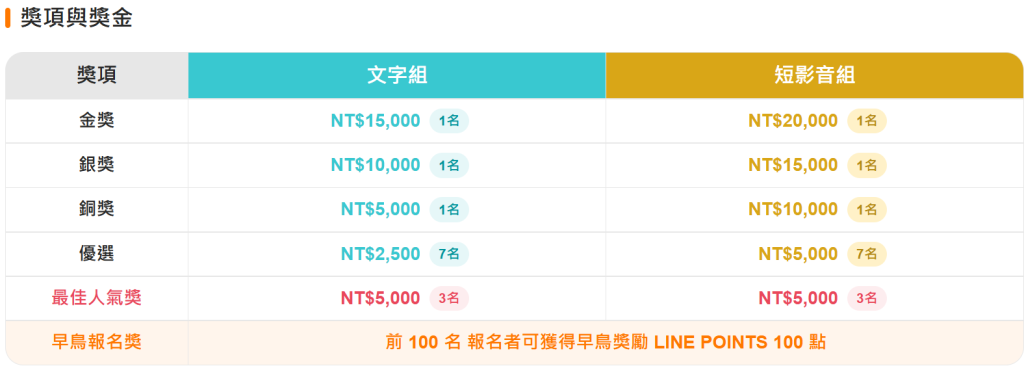Click the 1名 badge beside 文字組 NT$10,000
This screenshot has width=1024, height=366.
coord(449,165)
